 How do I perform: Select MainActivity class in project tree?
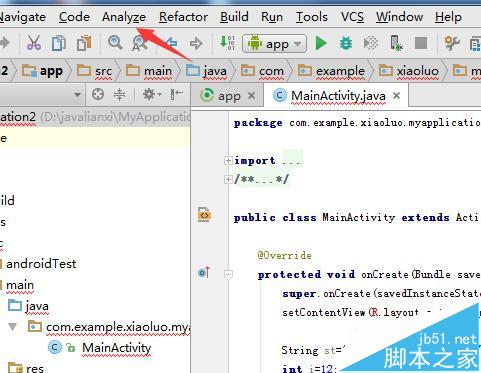[117, 348]
